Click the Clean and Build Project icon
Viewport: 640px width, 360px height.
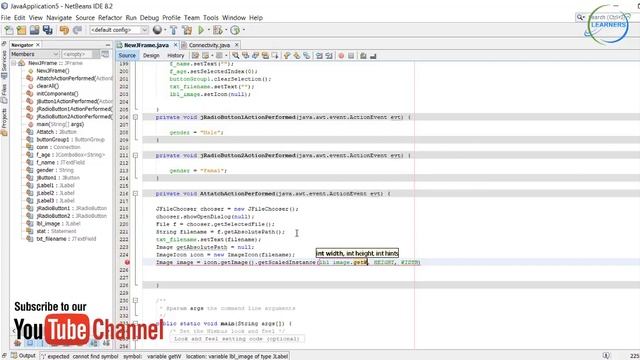[x=187, y=30]
